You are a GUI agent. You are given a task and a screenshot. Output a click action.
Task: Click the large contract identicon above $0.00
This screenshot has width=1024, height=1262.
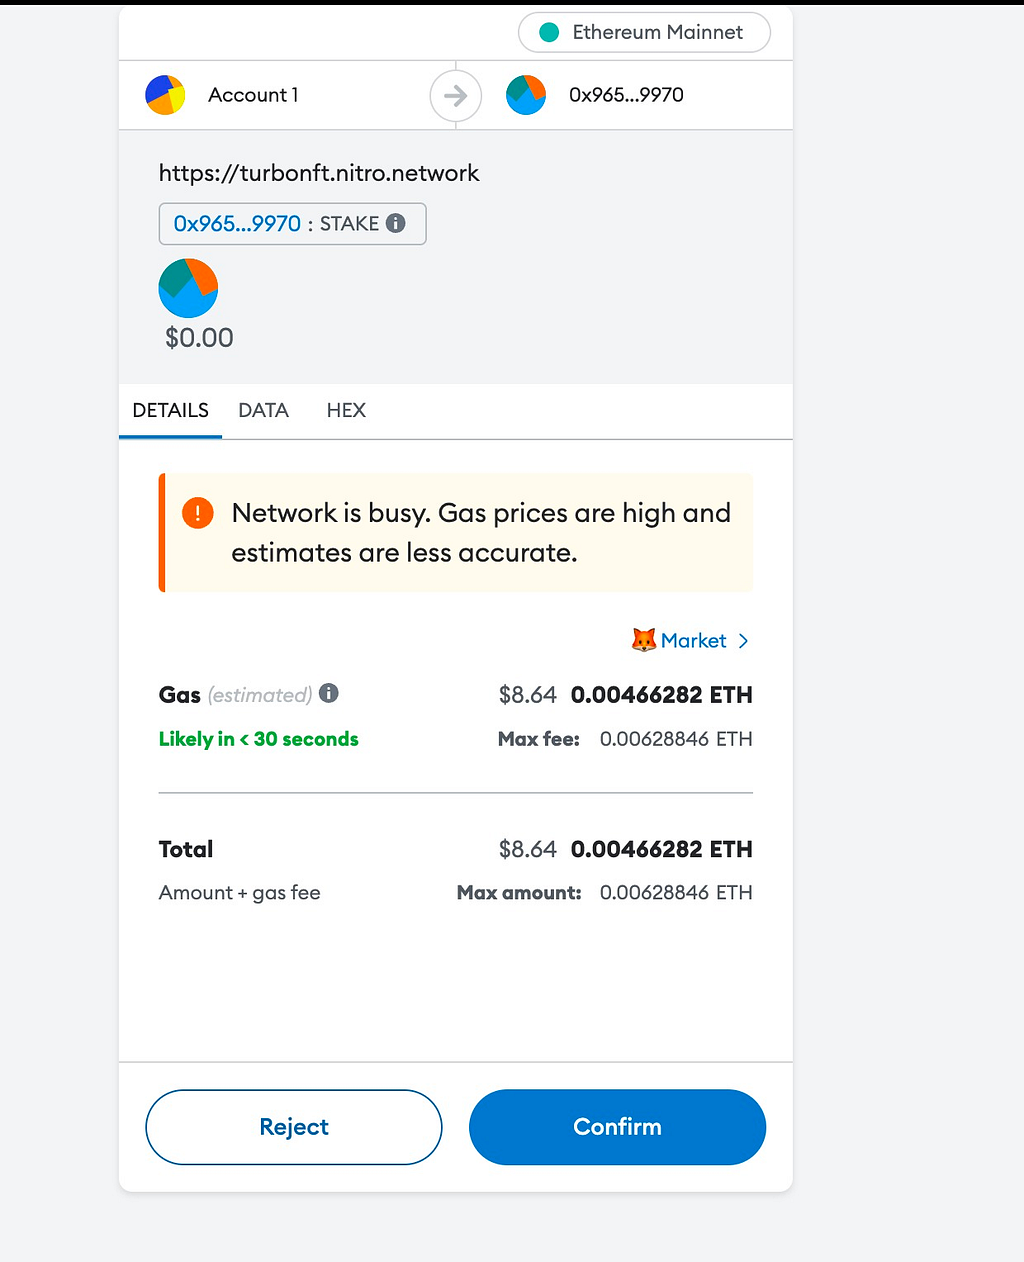(x=188, y=288)
